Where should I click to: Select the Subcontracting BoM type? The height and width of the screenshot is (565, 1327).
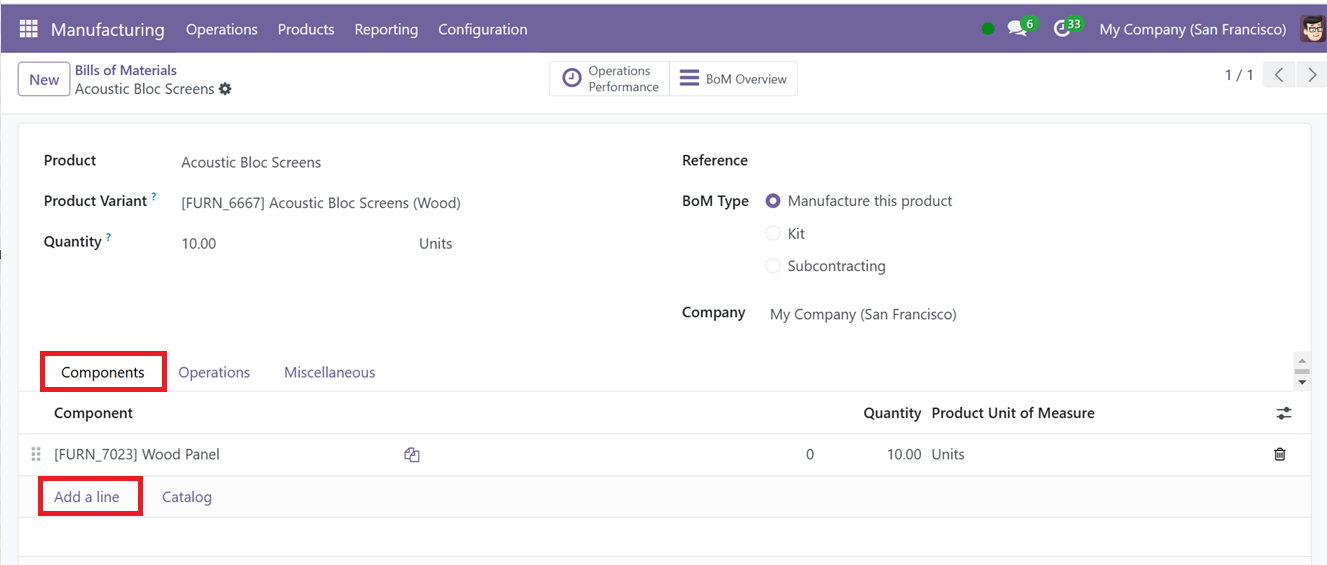pyautogui.click(x=773, y=267)
